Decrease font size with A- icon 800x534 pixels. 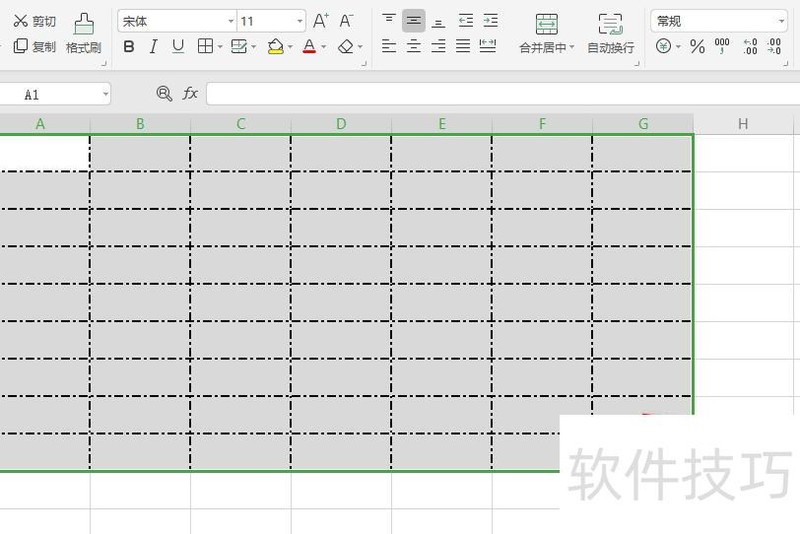point(346,21)
